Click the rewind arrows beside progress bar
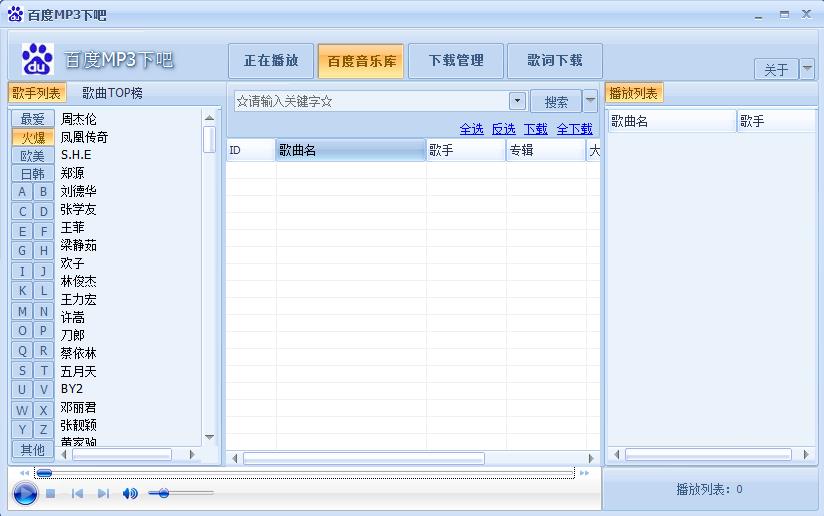This screenshot has height=516, width=824. pos(24,473)
